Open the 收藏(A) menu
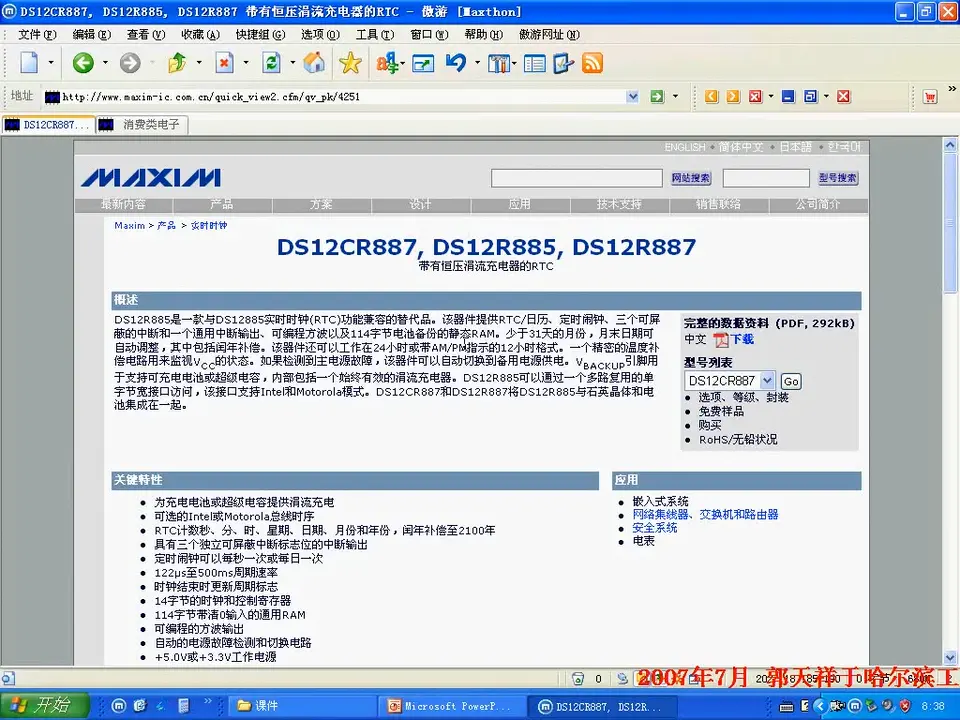The height and width of the screenshot is (720, 960). click(x=200, y=34)
